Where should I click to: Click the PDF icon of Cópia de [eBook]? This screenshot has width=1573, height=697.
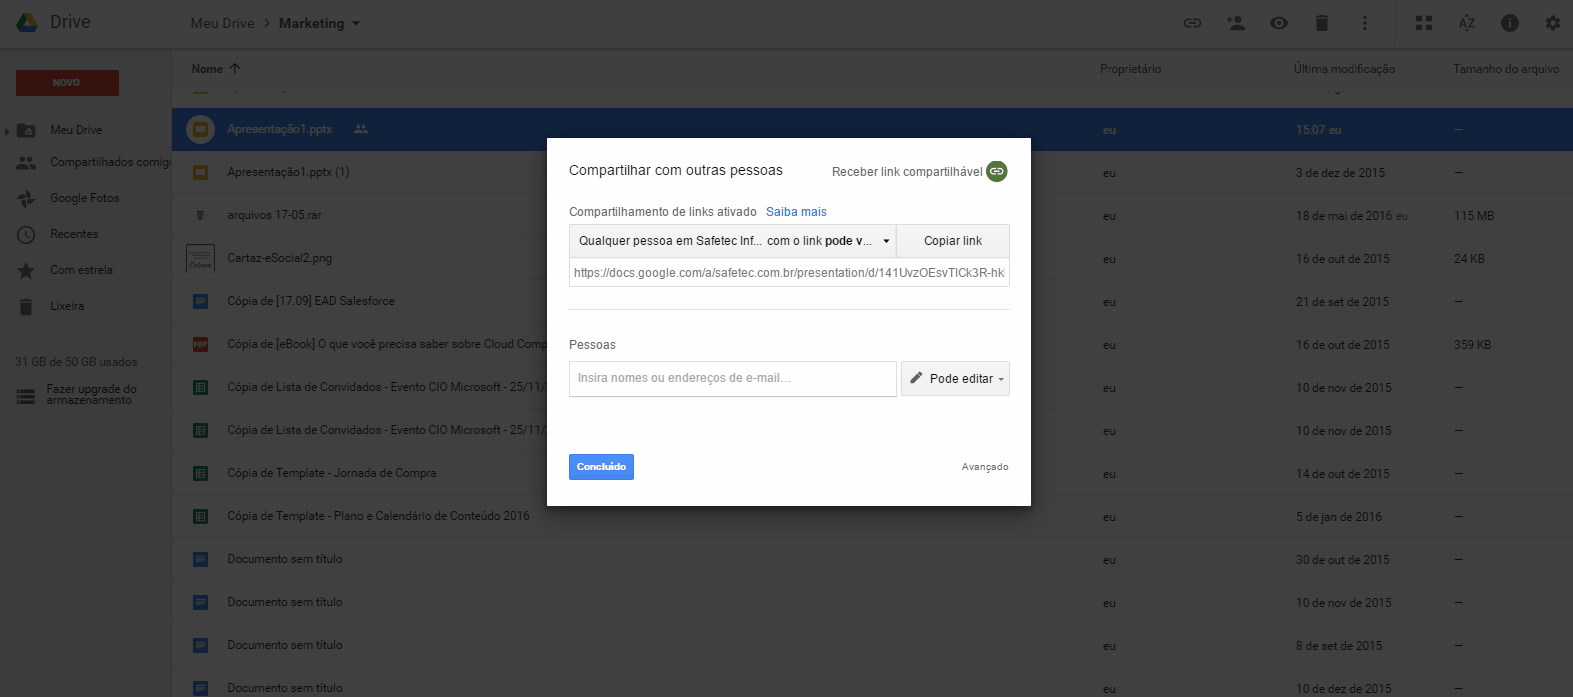[x=200, y=344]
